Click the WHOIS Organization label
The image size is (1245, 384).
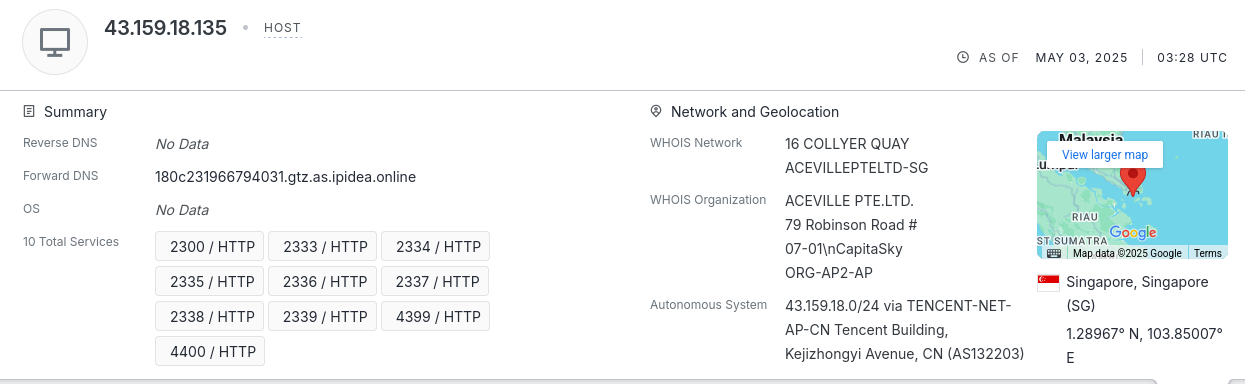[708, 200]
